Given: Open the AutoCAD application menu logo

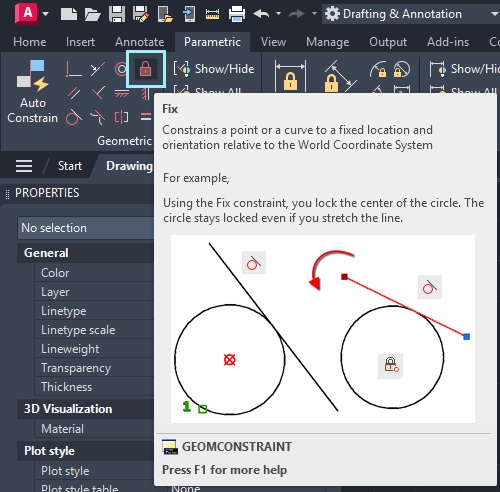Looking at the screenshot, I should point(27,14).
